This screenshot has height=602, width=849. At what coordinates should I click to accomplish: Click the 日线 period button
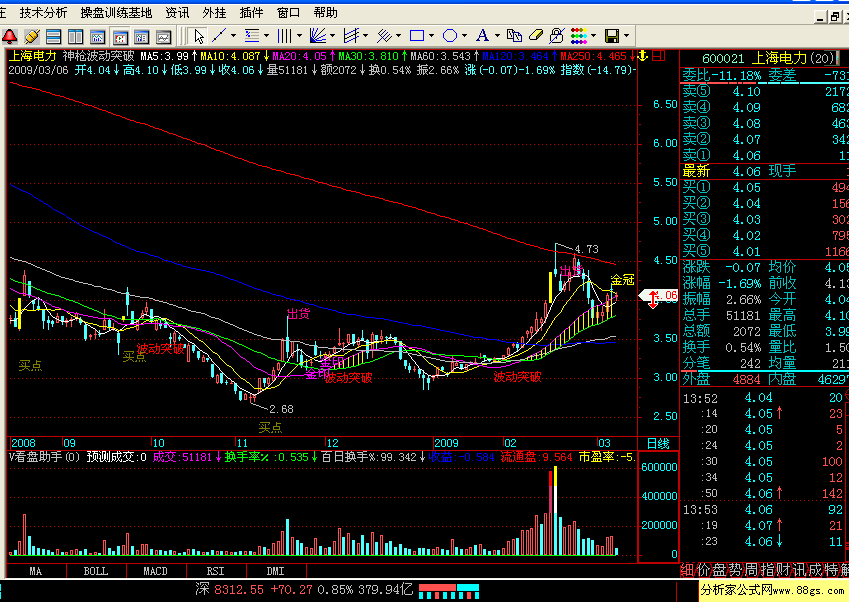coord(658,443)
